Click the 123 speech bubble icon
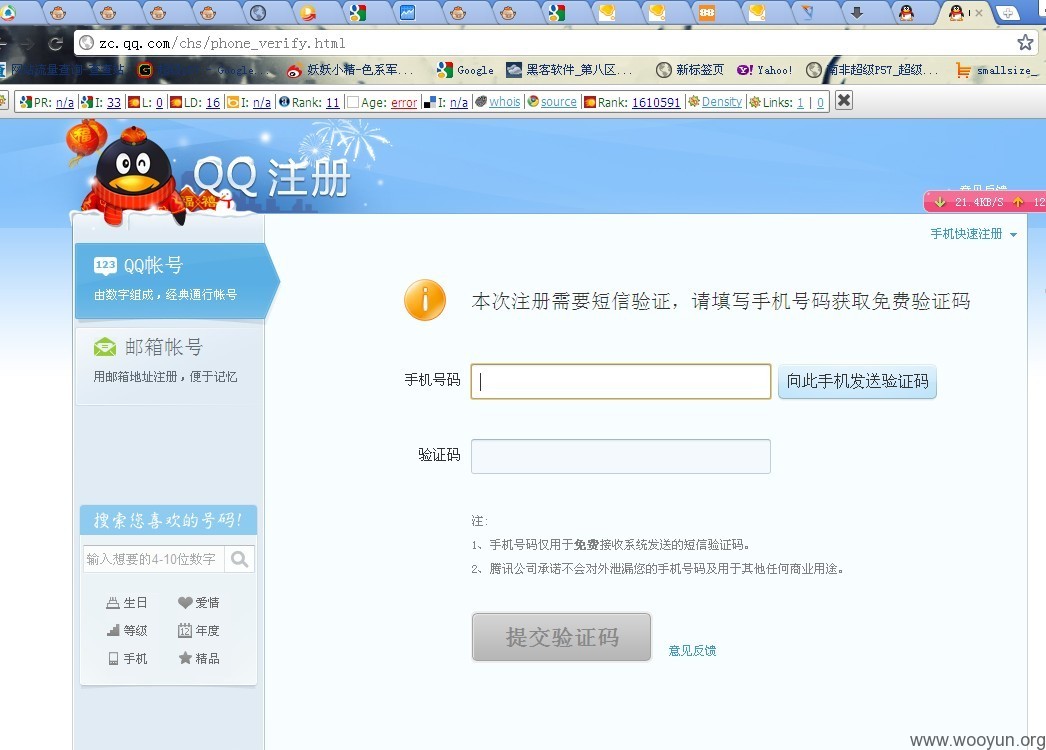Screen dimensions: 1046x750 [105, 266]
